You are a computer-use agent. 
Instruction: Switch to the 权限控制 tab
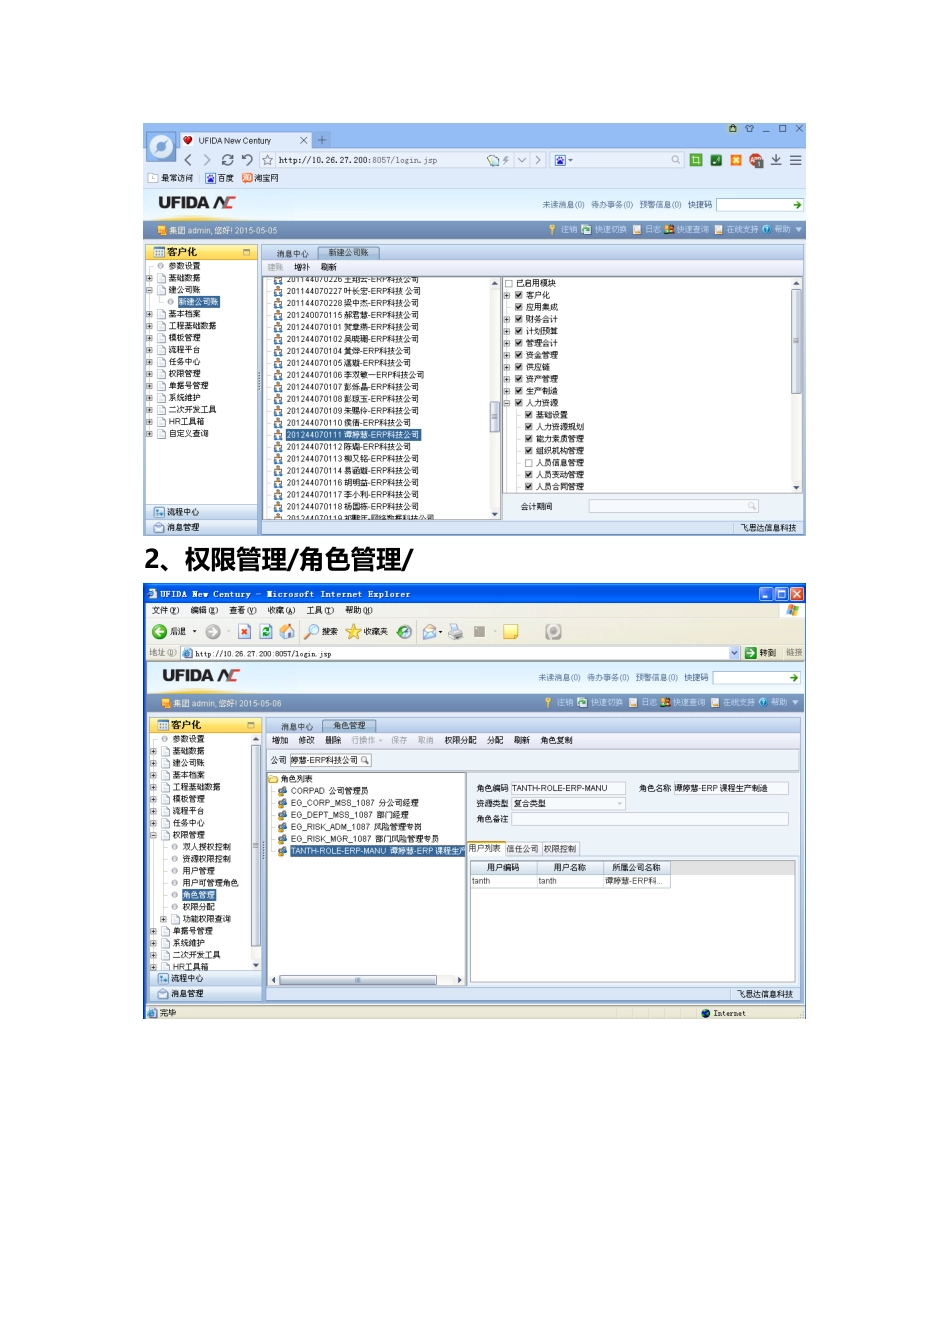pyautogui.click(x=560, y=850)
